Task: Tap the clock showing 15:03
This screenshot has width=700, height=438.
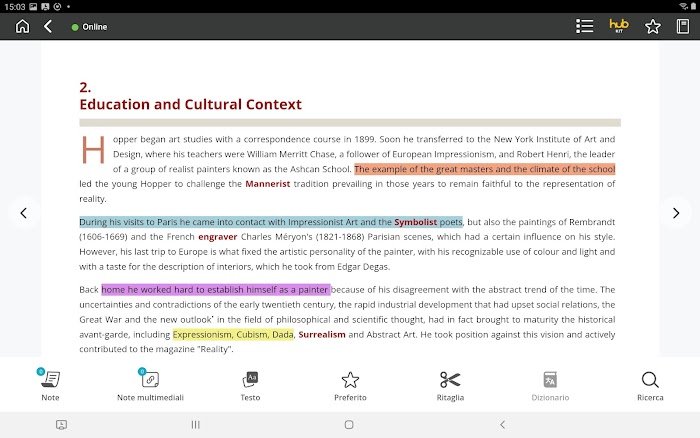Action: (14, 7)
